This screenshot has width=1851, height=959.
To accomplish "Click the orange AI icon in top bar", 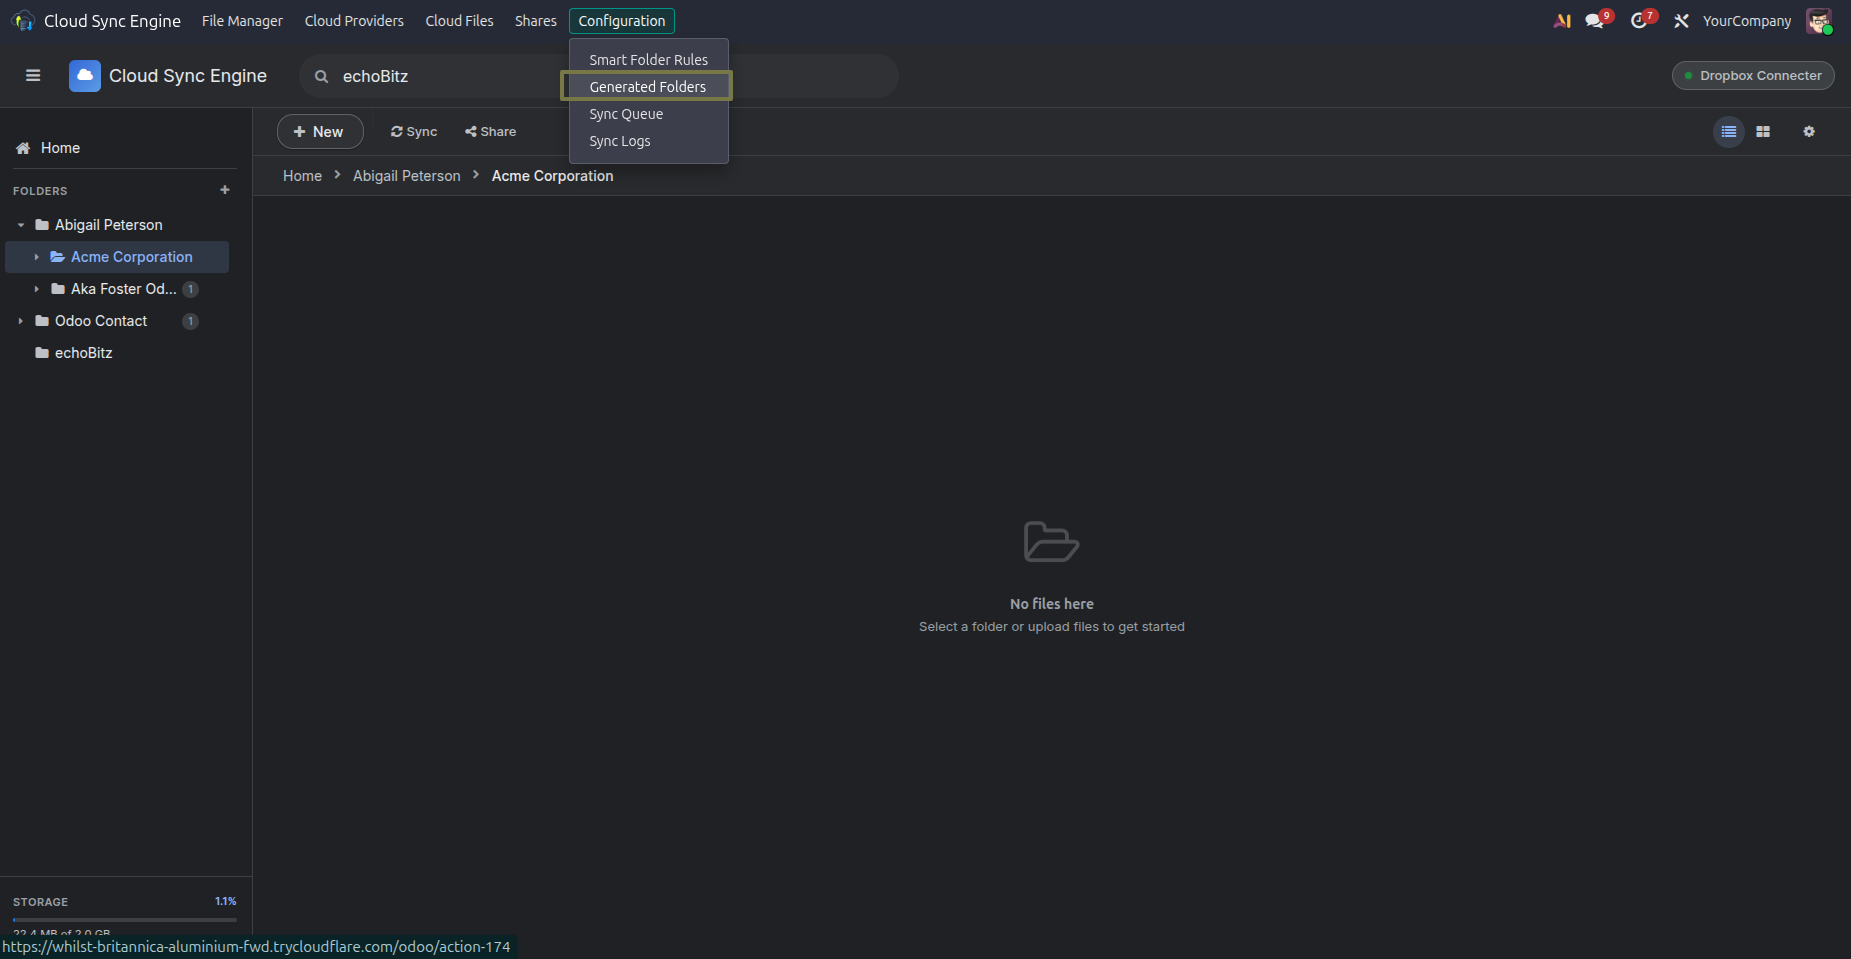I will (x=1562, y=21).
